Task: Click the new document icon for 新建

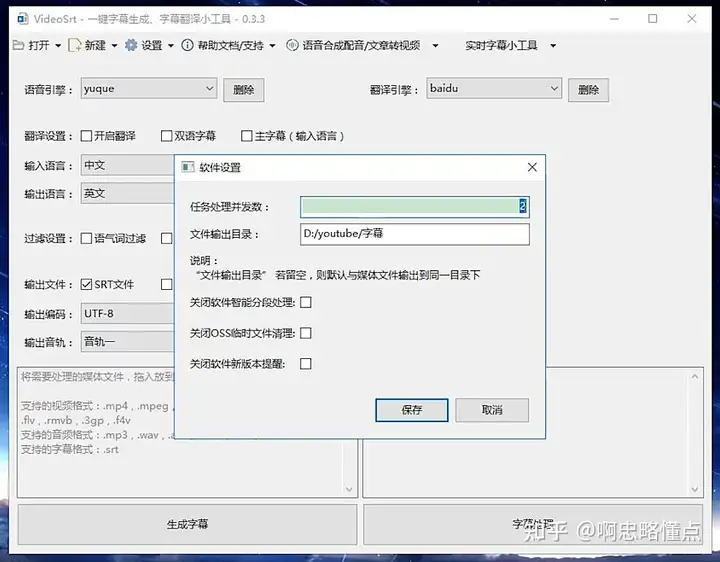Action: pyautogui.click(x=74, y=45)
